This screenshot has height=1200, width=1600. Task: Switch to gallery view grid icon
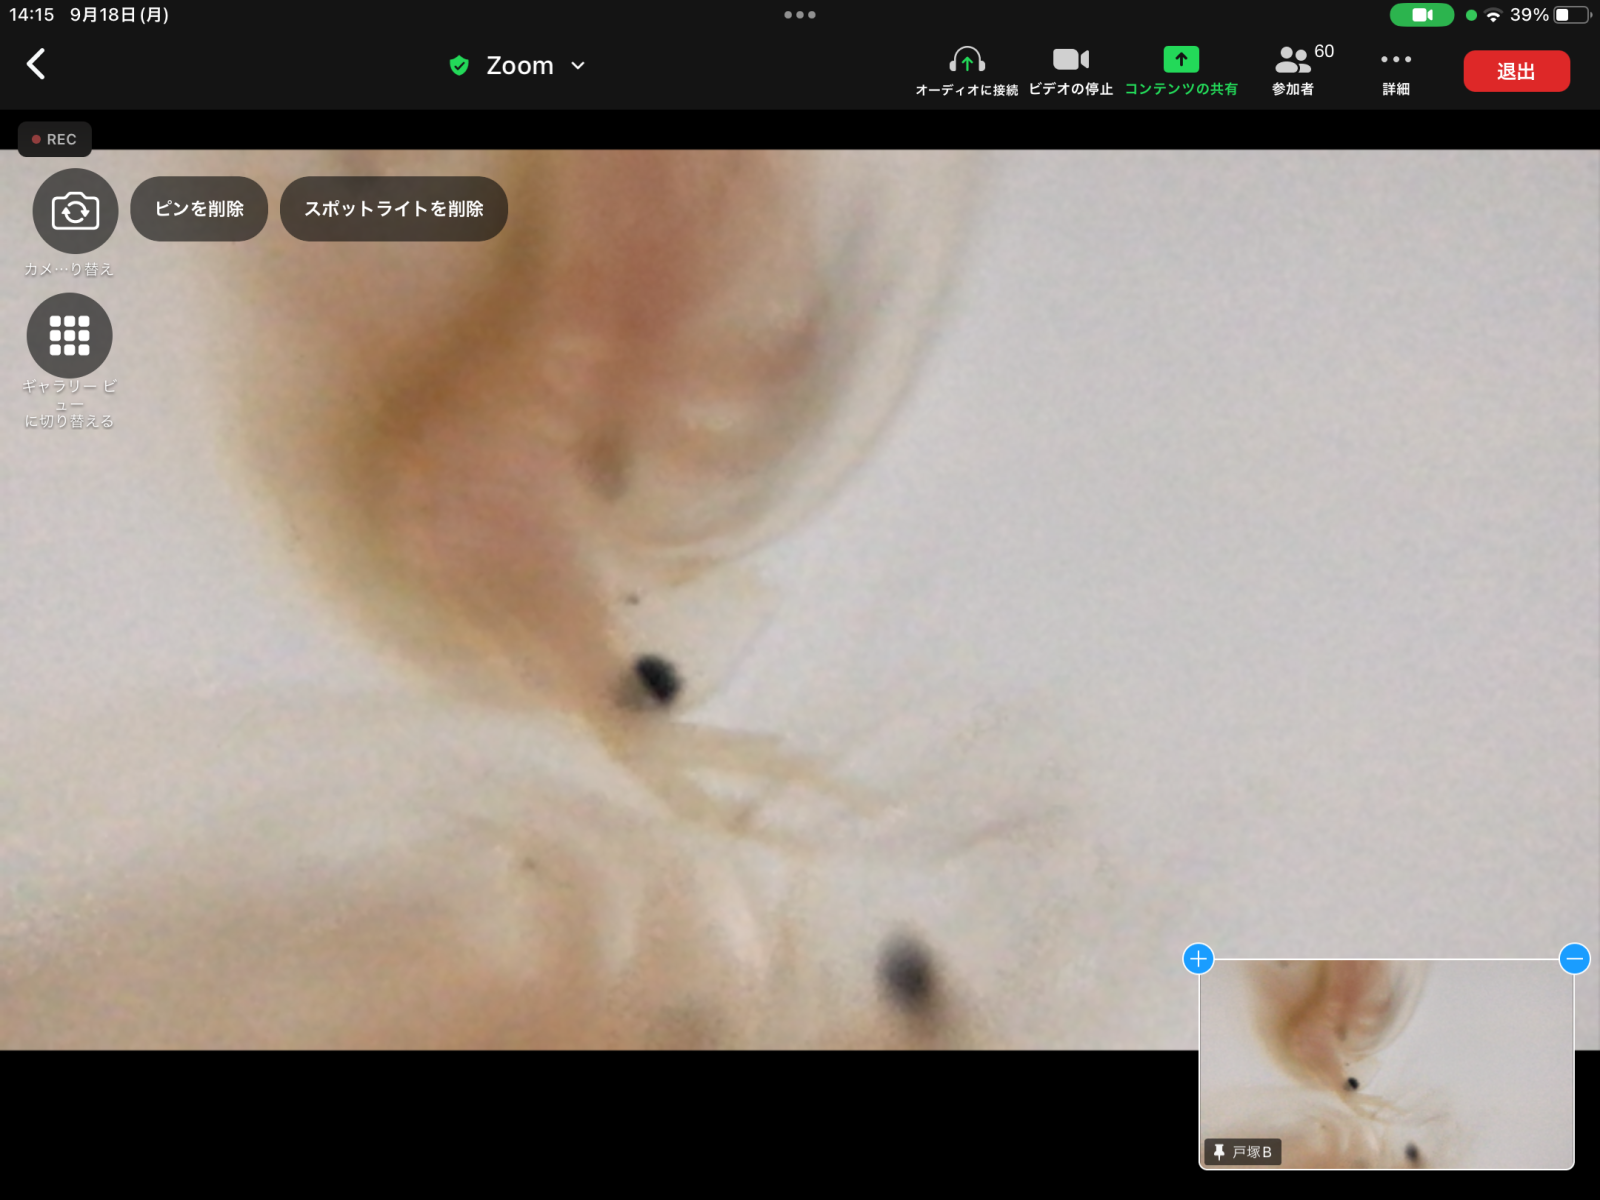coord(70,336)
